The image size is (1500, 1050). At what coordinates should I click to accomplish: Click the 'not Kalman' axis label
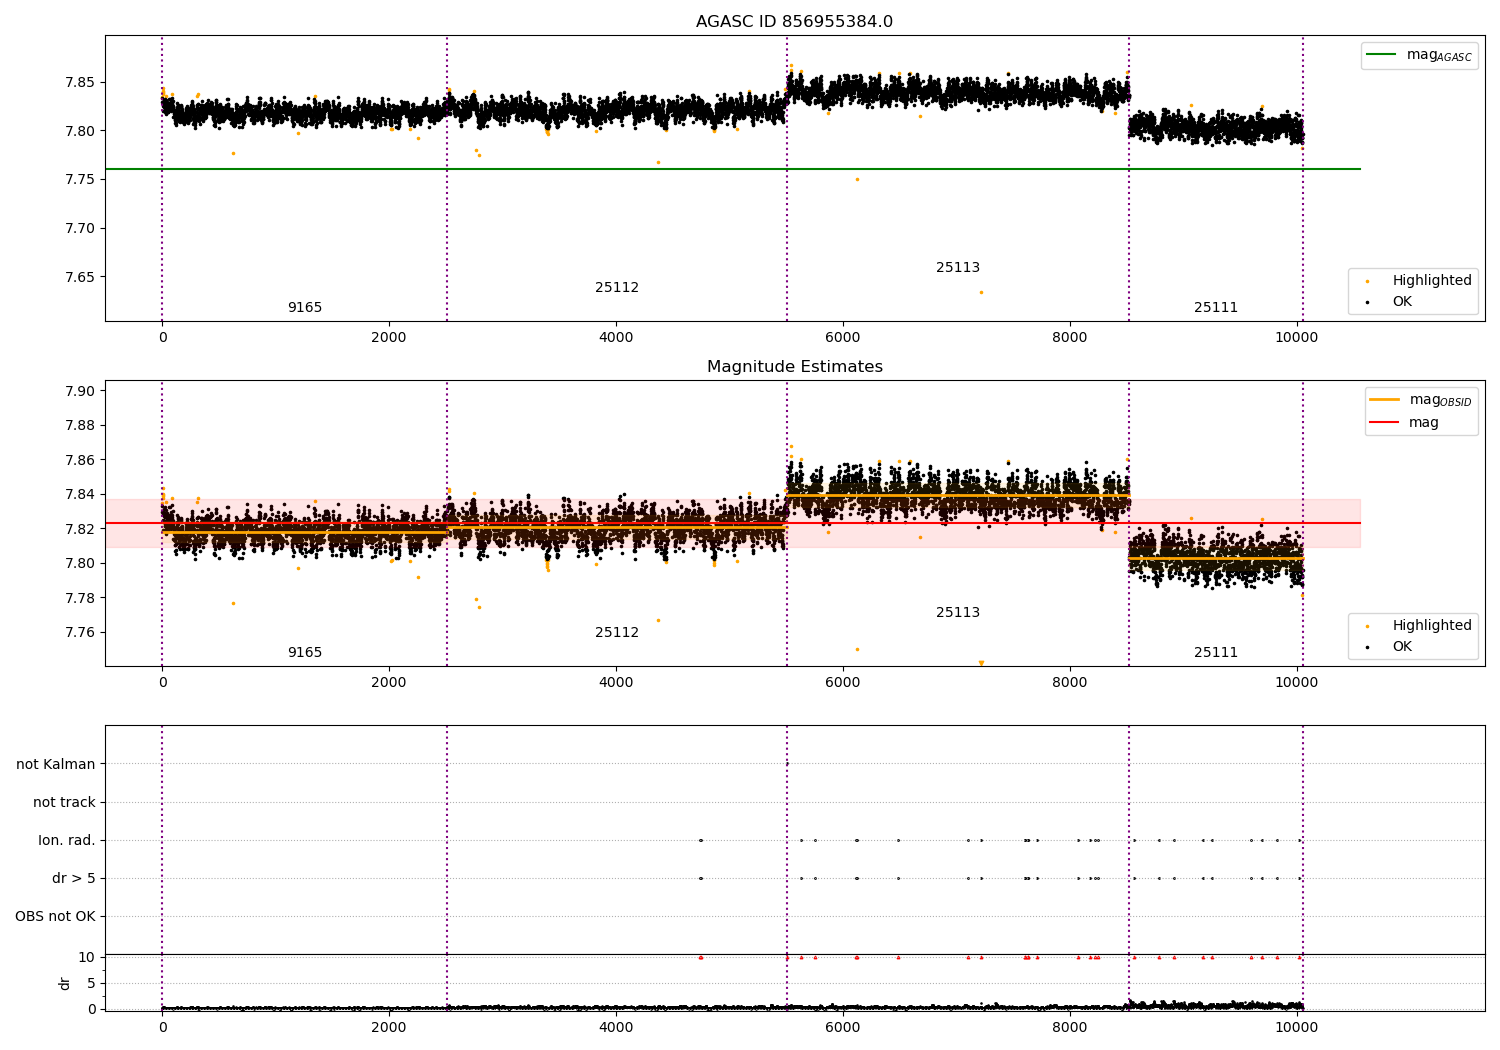[x=56, y=764]
